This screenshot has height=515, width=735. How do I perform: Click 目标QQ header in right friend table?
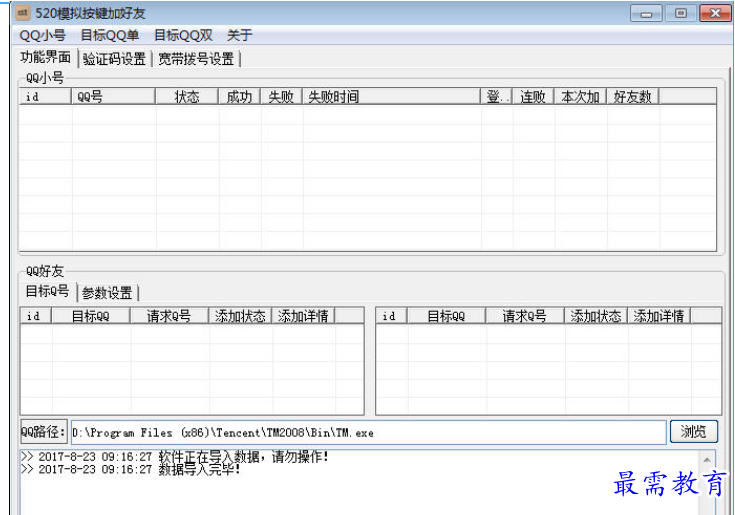446,316
